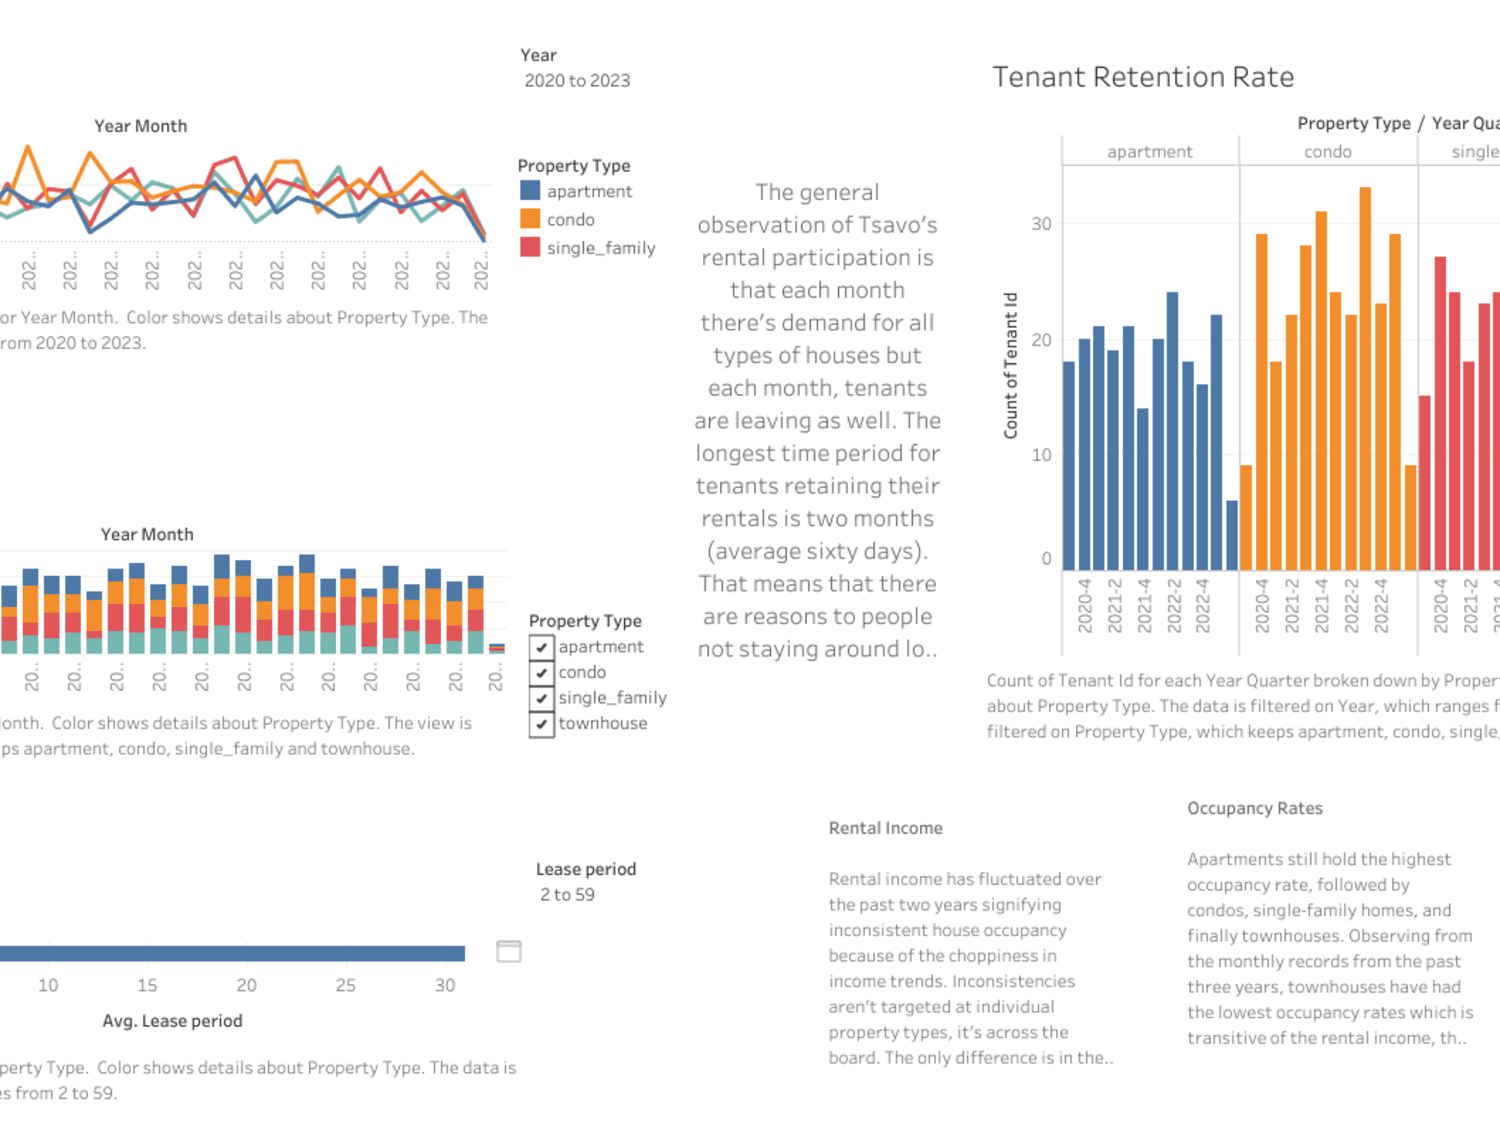
Task: Click the 2020-4 label under apartment bars
Action: (1084, 605)
